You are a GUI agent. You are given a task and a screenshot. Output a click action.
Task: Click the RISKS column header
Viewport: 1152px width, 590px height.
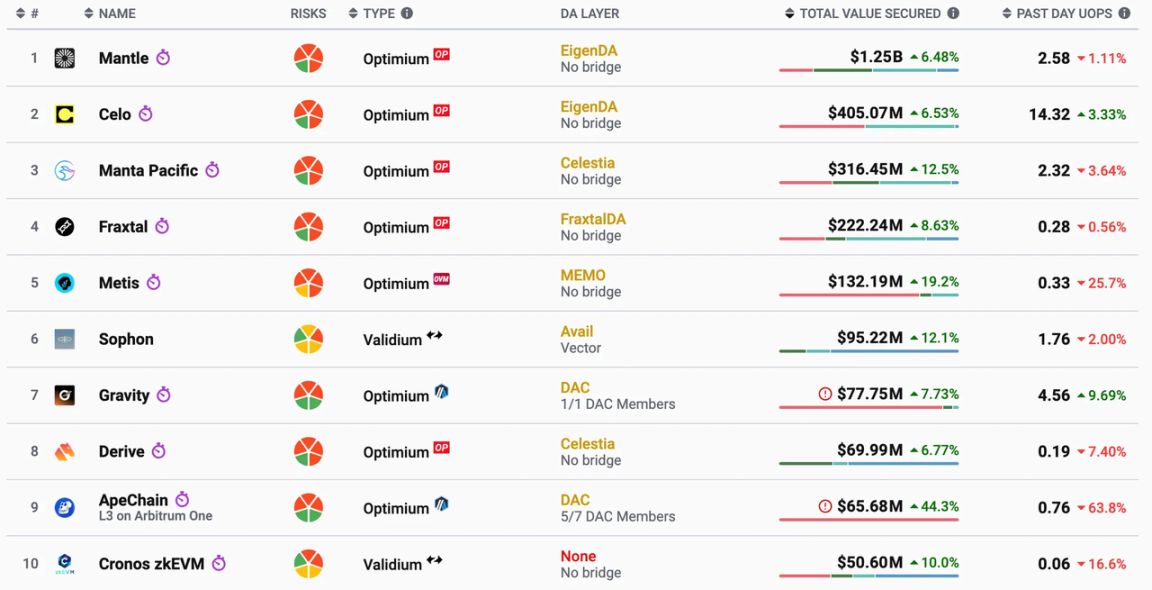[x=308, y=14]
